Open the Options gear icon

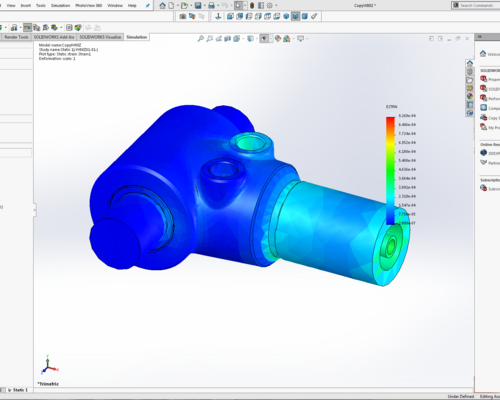point(270,5)
